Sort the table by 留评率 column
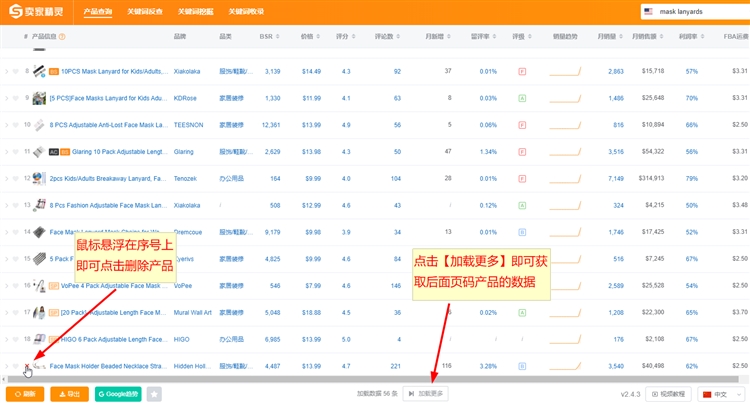This screenshot has width=750, height=403. (483, 36)
